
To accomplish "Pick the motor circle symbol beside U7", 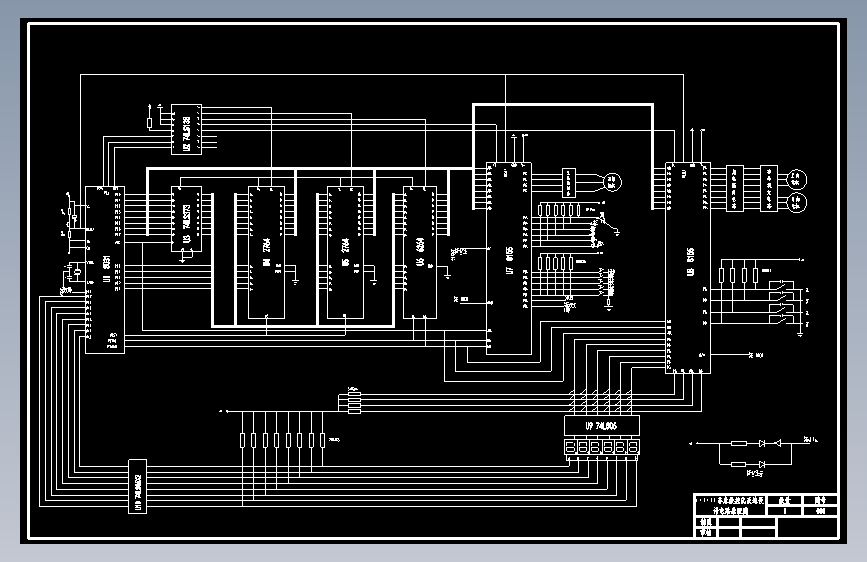I will click(612, 182).
